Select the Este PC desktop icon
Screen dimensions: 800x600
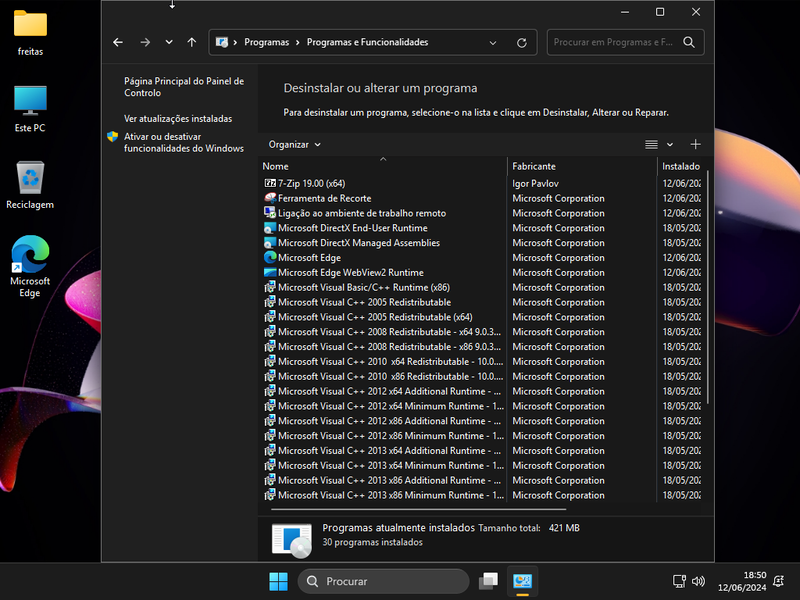point(30,109)
